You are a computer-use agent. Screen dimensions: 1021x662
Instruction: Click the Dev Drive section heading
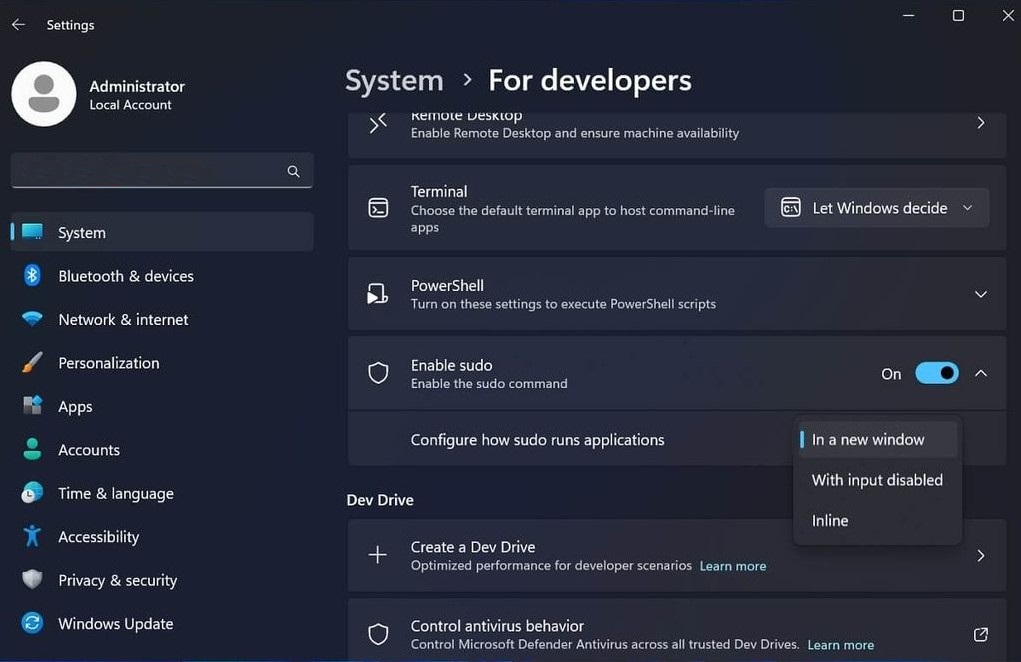pyautogui.click(x=380, y=499)
